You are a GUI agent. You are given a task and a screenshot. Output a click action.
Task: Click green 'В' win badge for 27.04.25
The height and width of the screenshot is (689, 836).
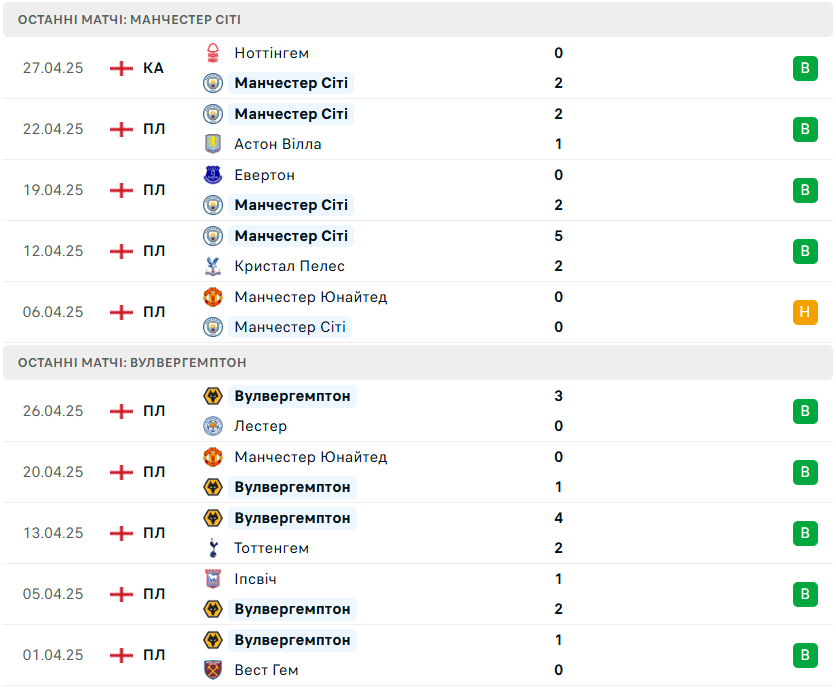tap(805, 68)
